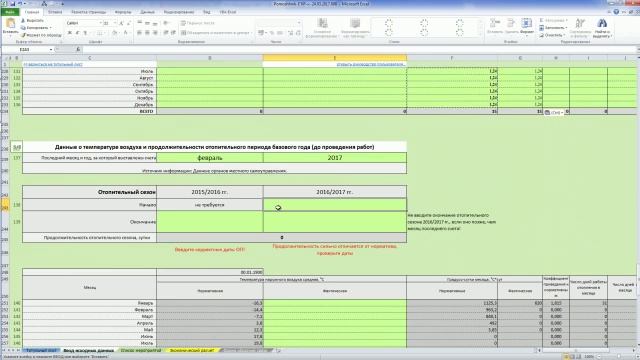Open the font size dropdown
The width and height of the screenshot is (640, 360).
(x=115, y=23)
